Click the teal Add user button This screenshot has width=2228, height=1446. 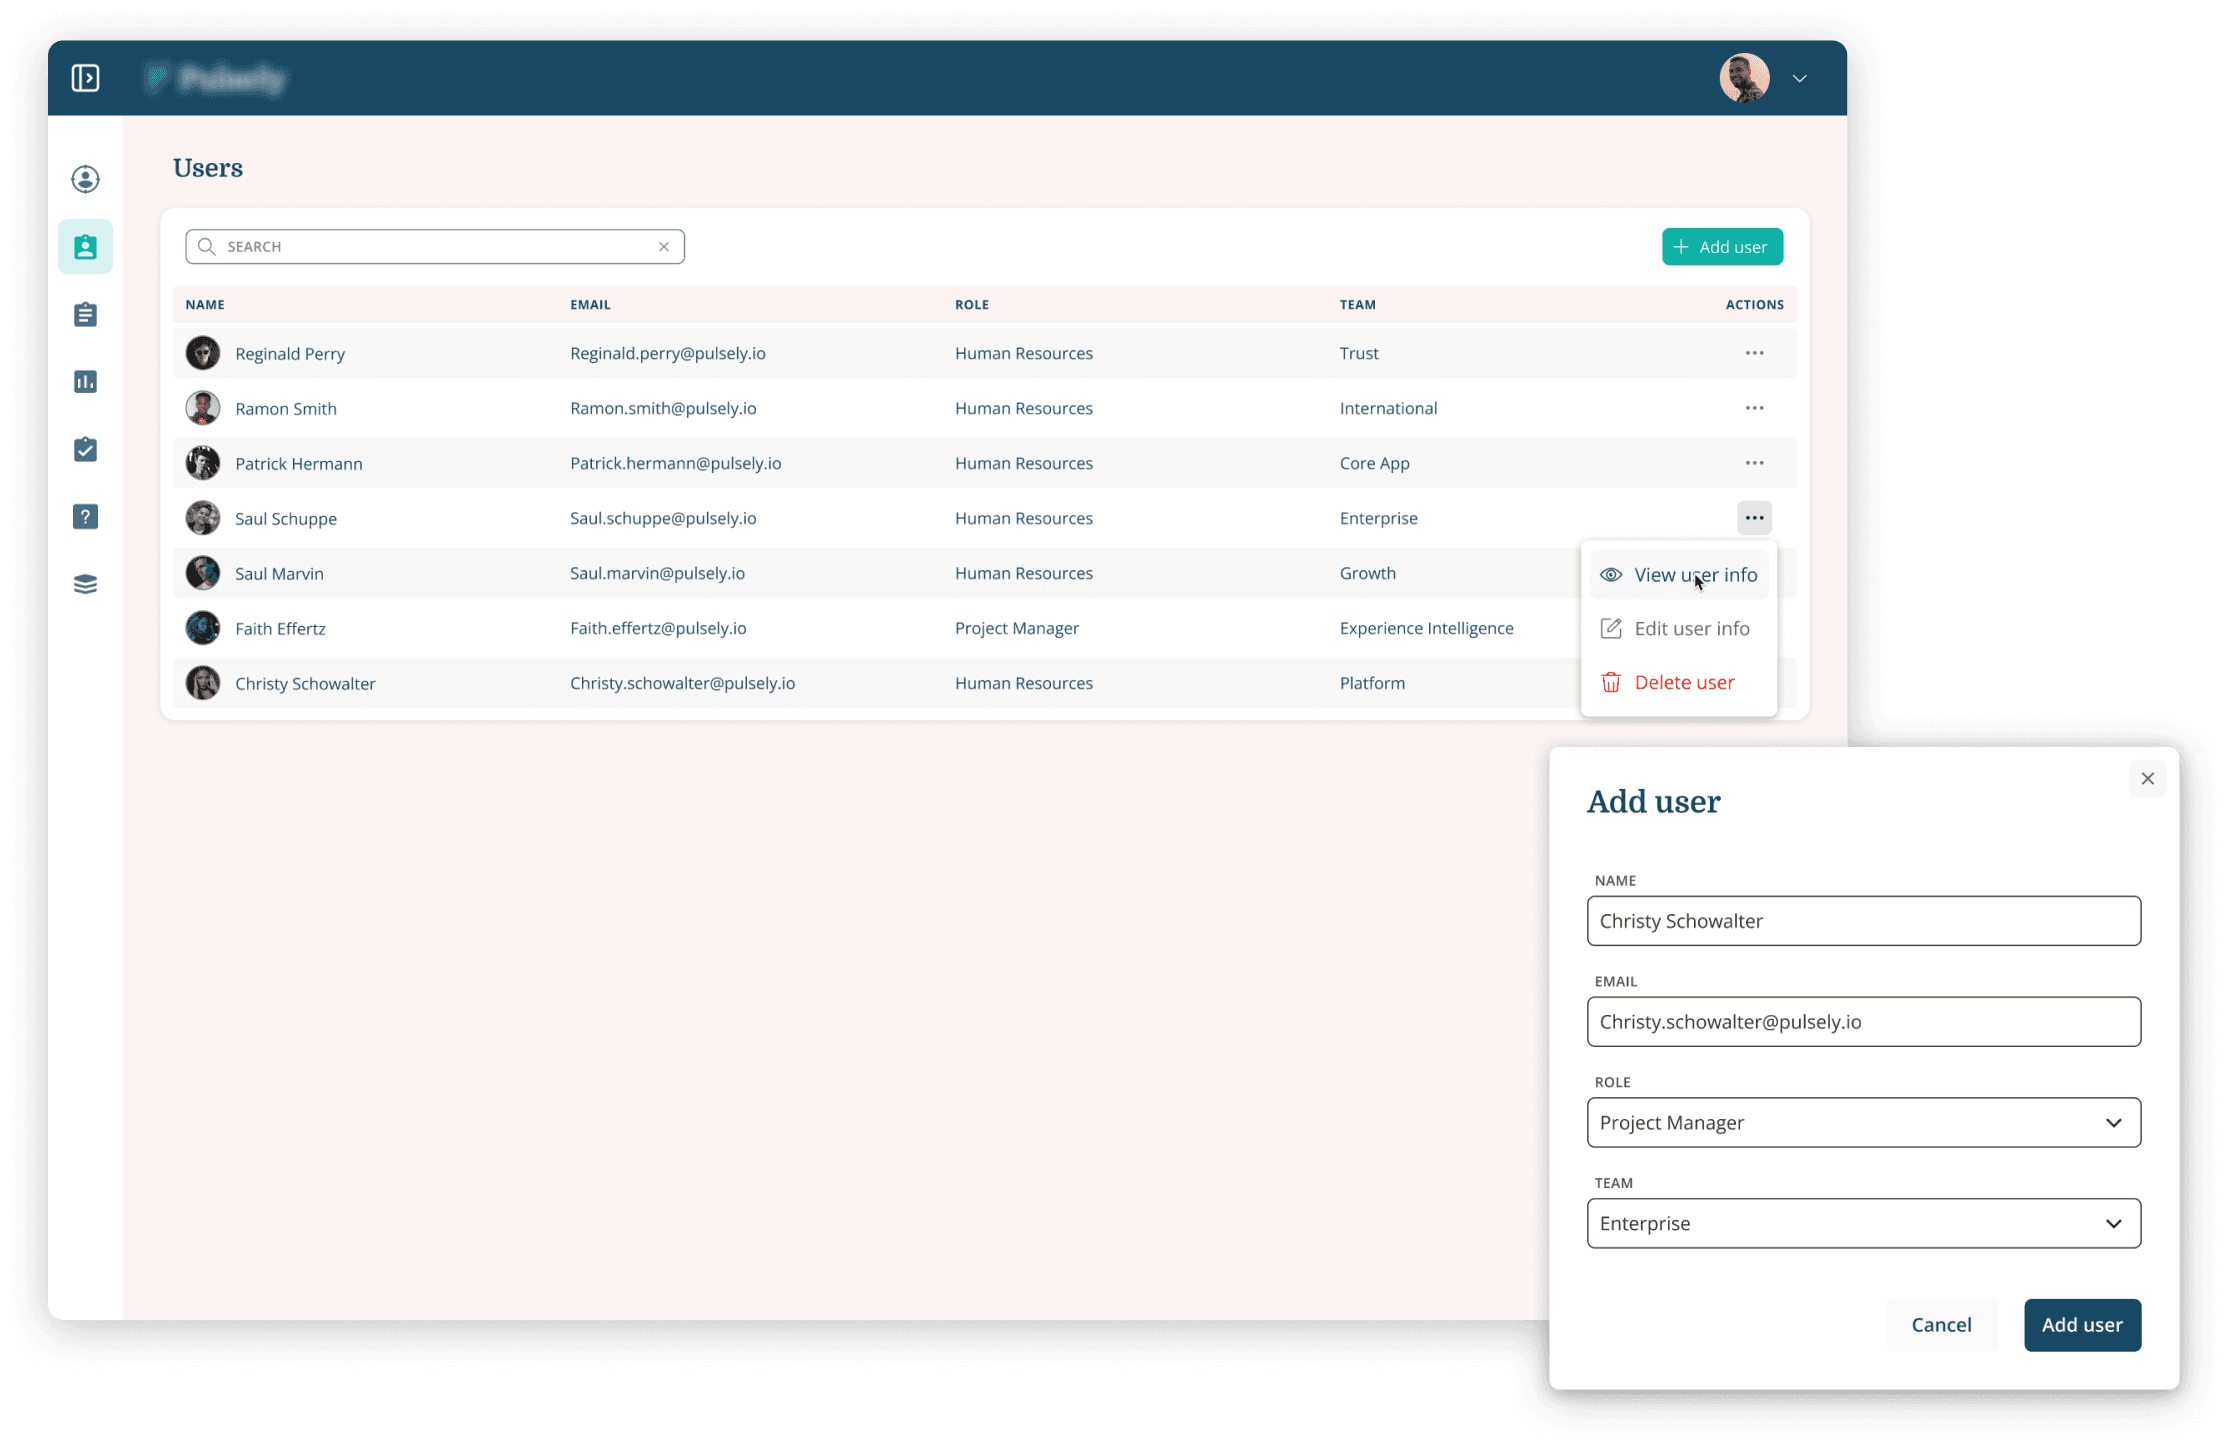(x=1722, y=247)
